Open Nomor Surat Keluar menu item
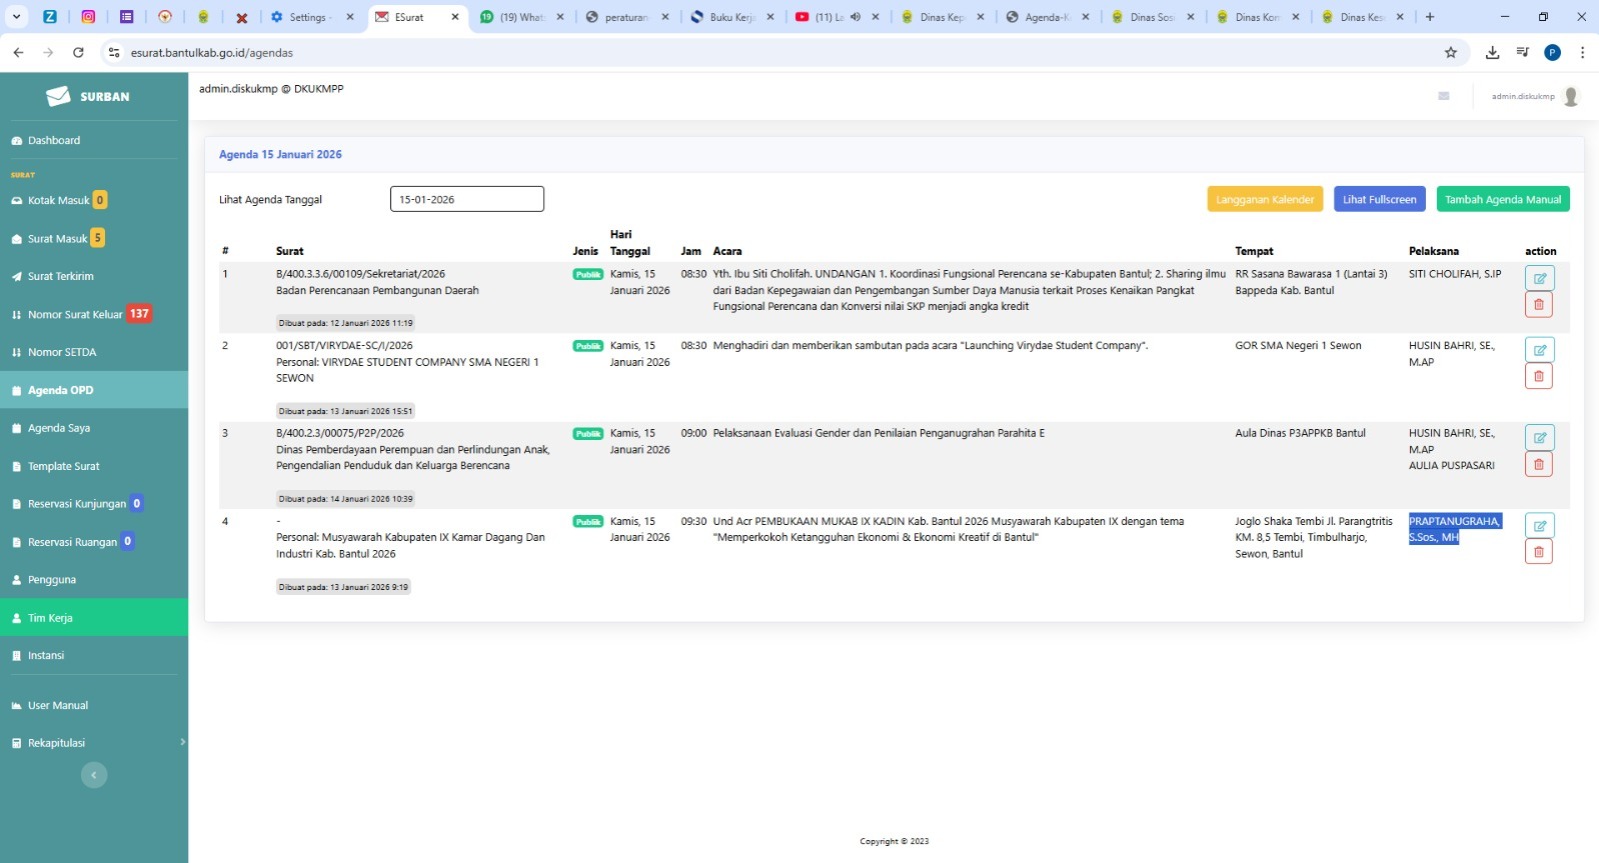1599x863 pixels. click(x=75, y=314)
